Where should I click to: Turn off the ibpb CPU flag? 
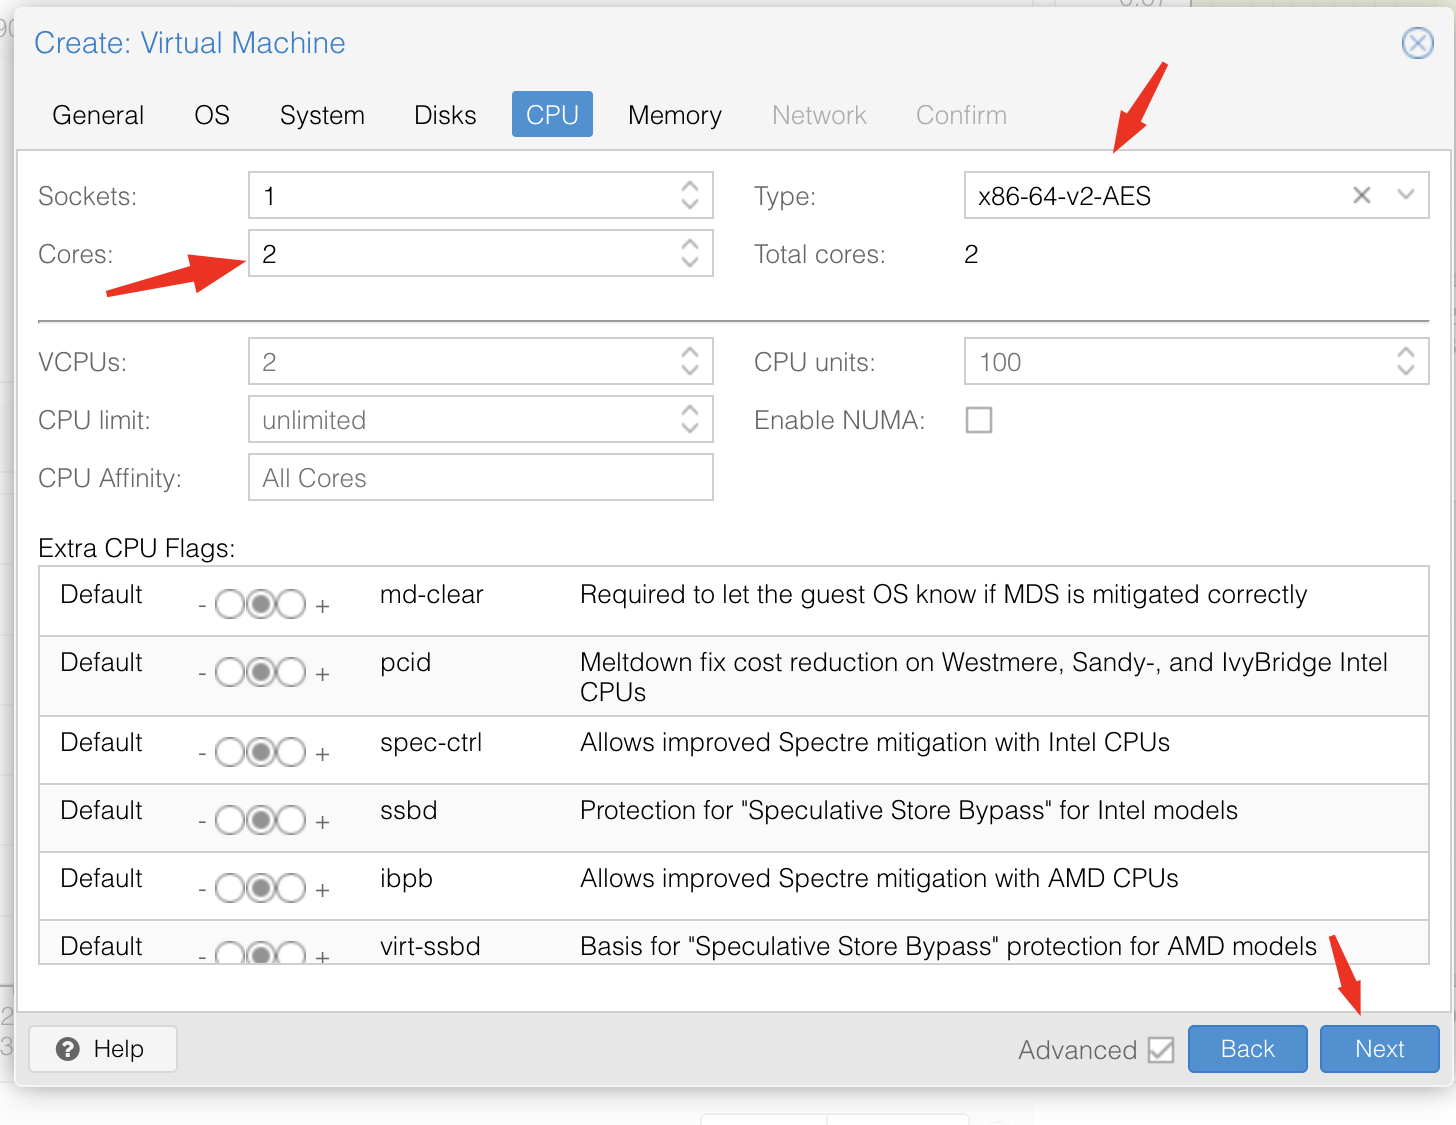(x=230, y=888)
